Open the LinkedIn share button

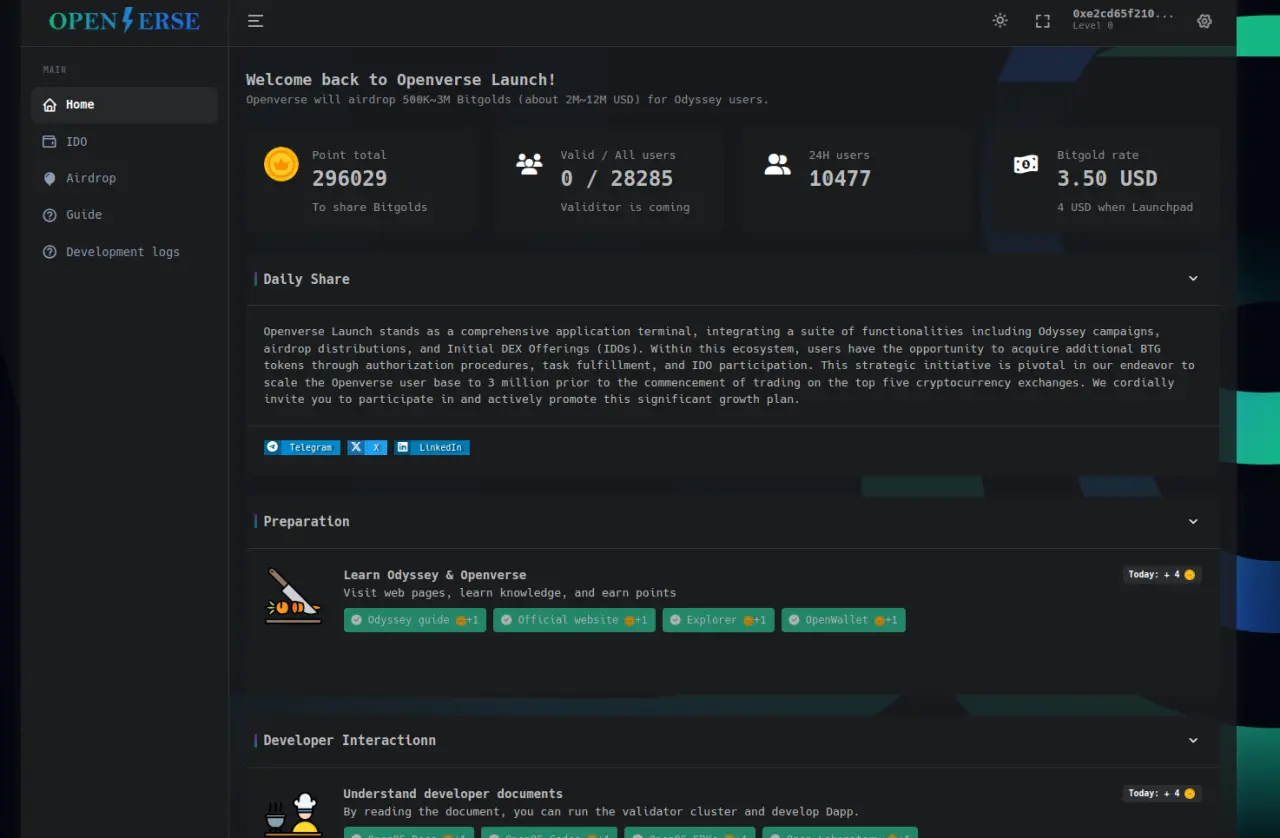432,447
